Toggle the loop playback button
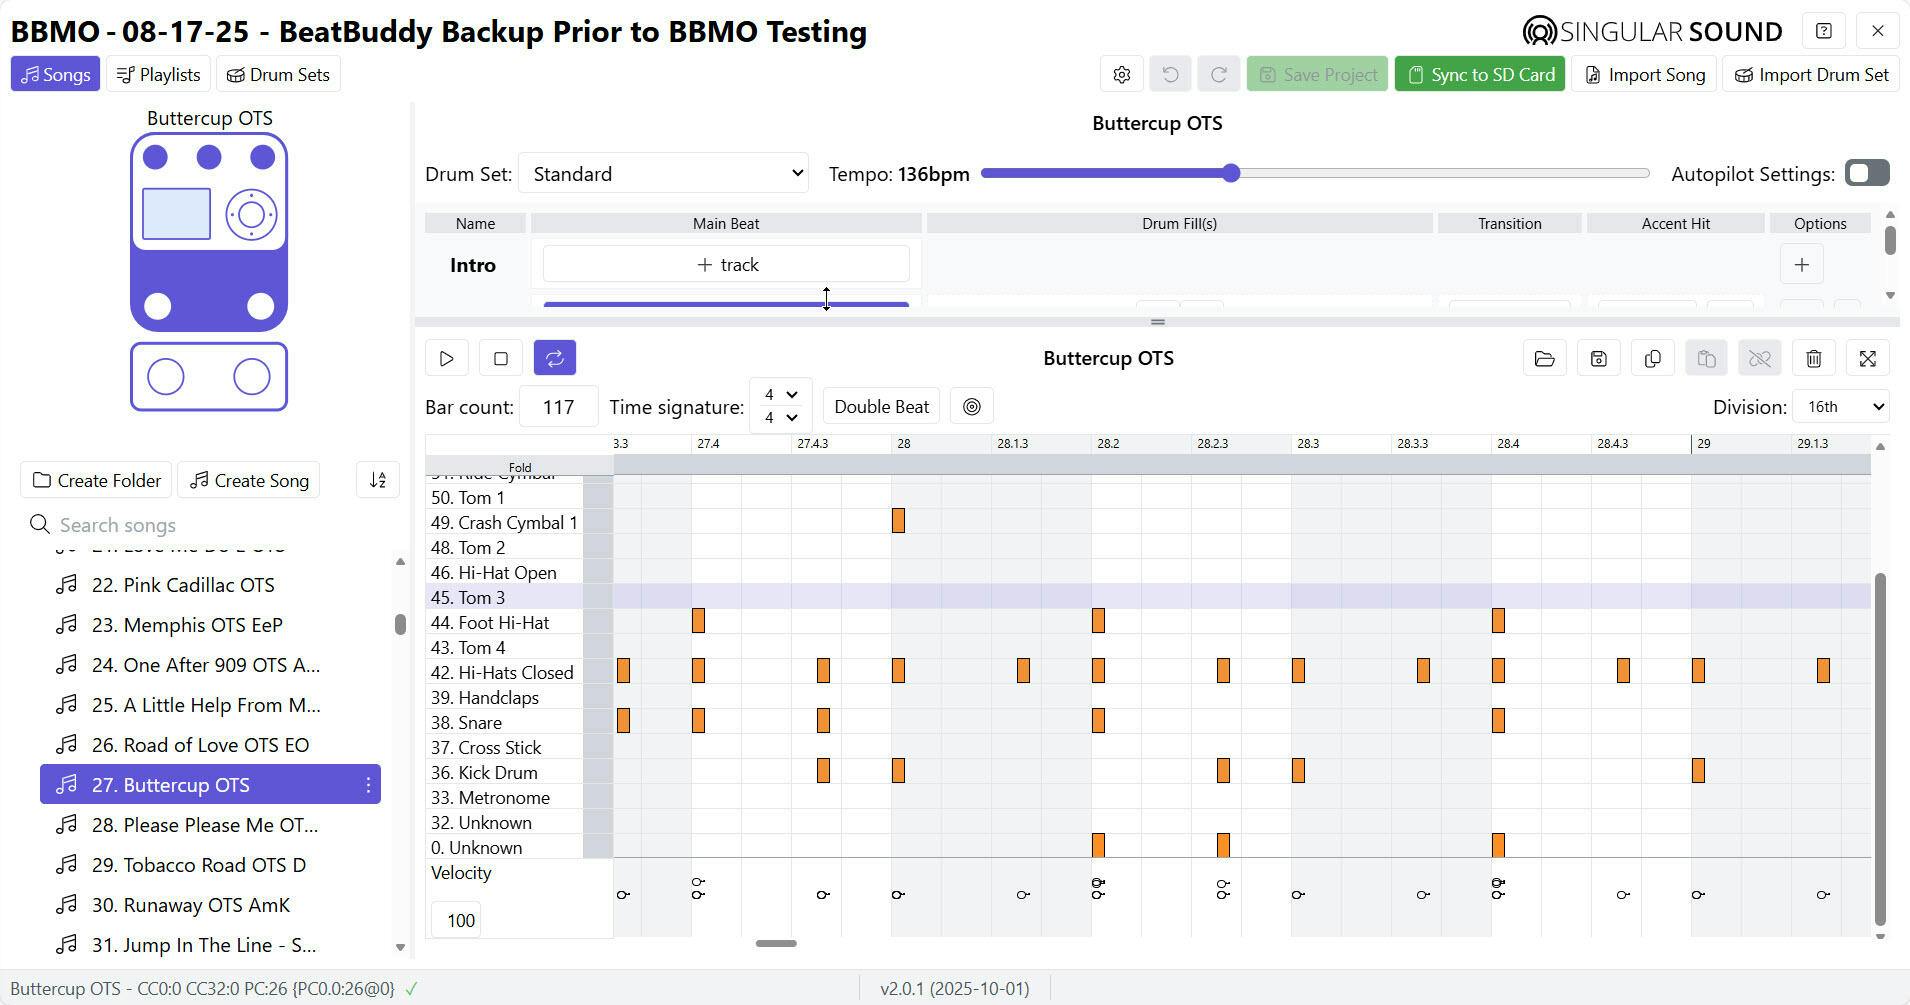This screenshot has height=1005, width=1910. 555,358
